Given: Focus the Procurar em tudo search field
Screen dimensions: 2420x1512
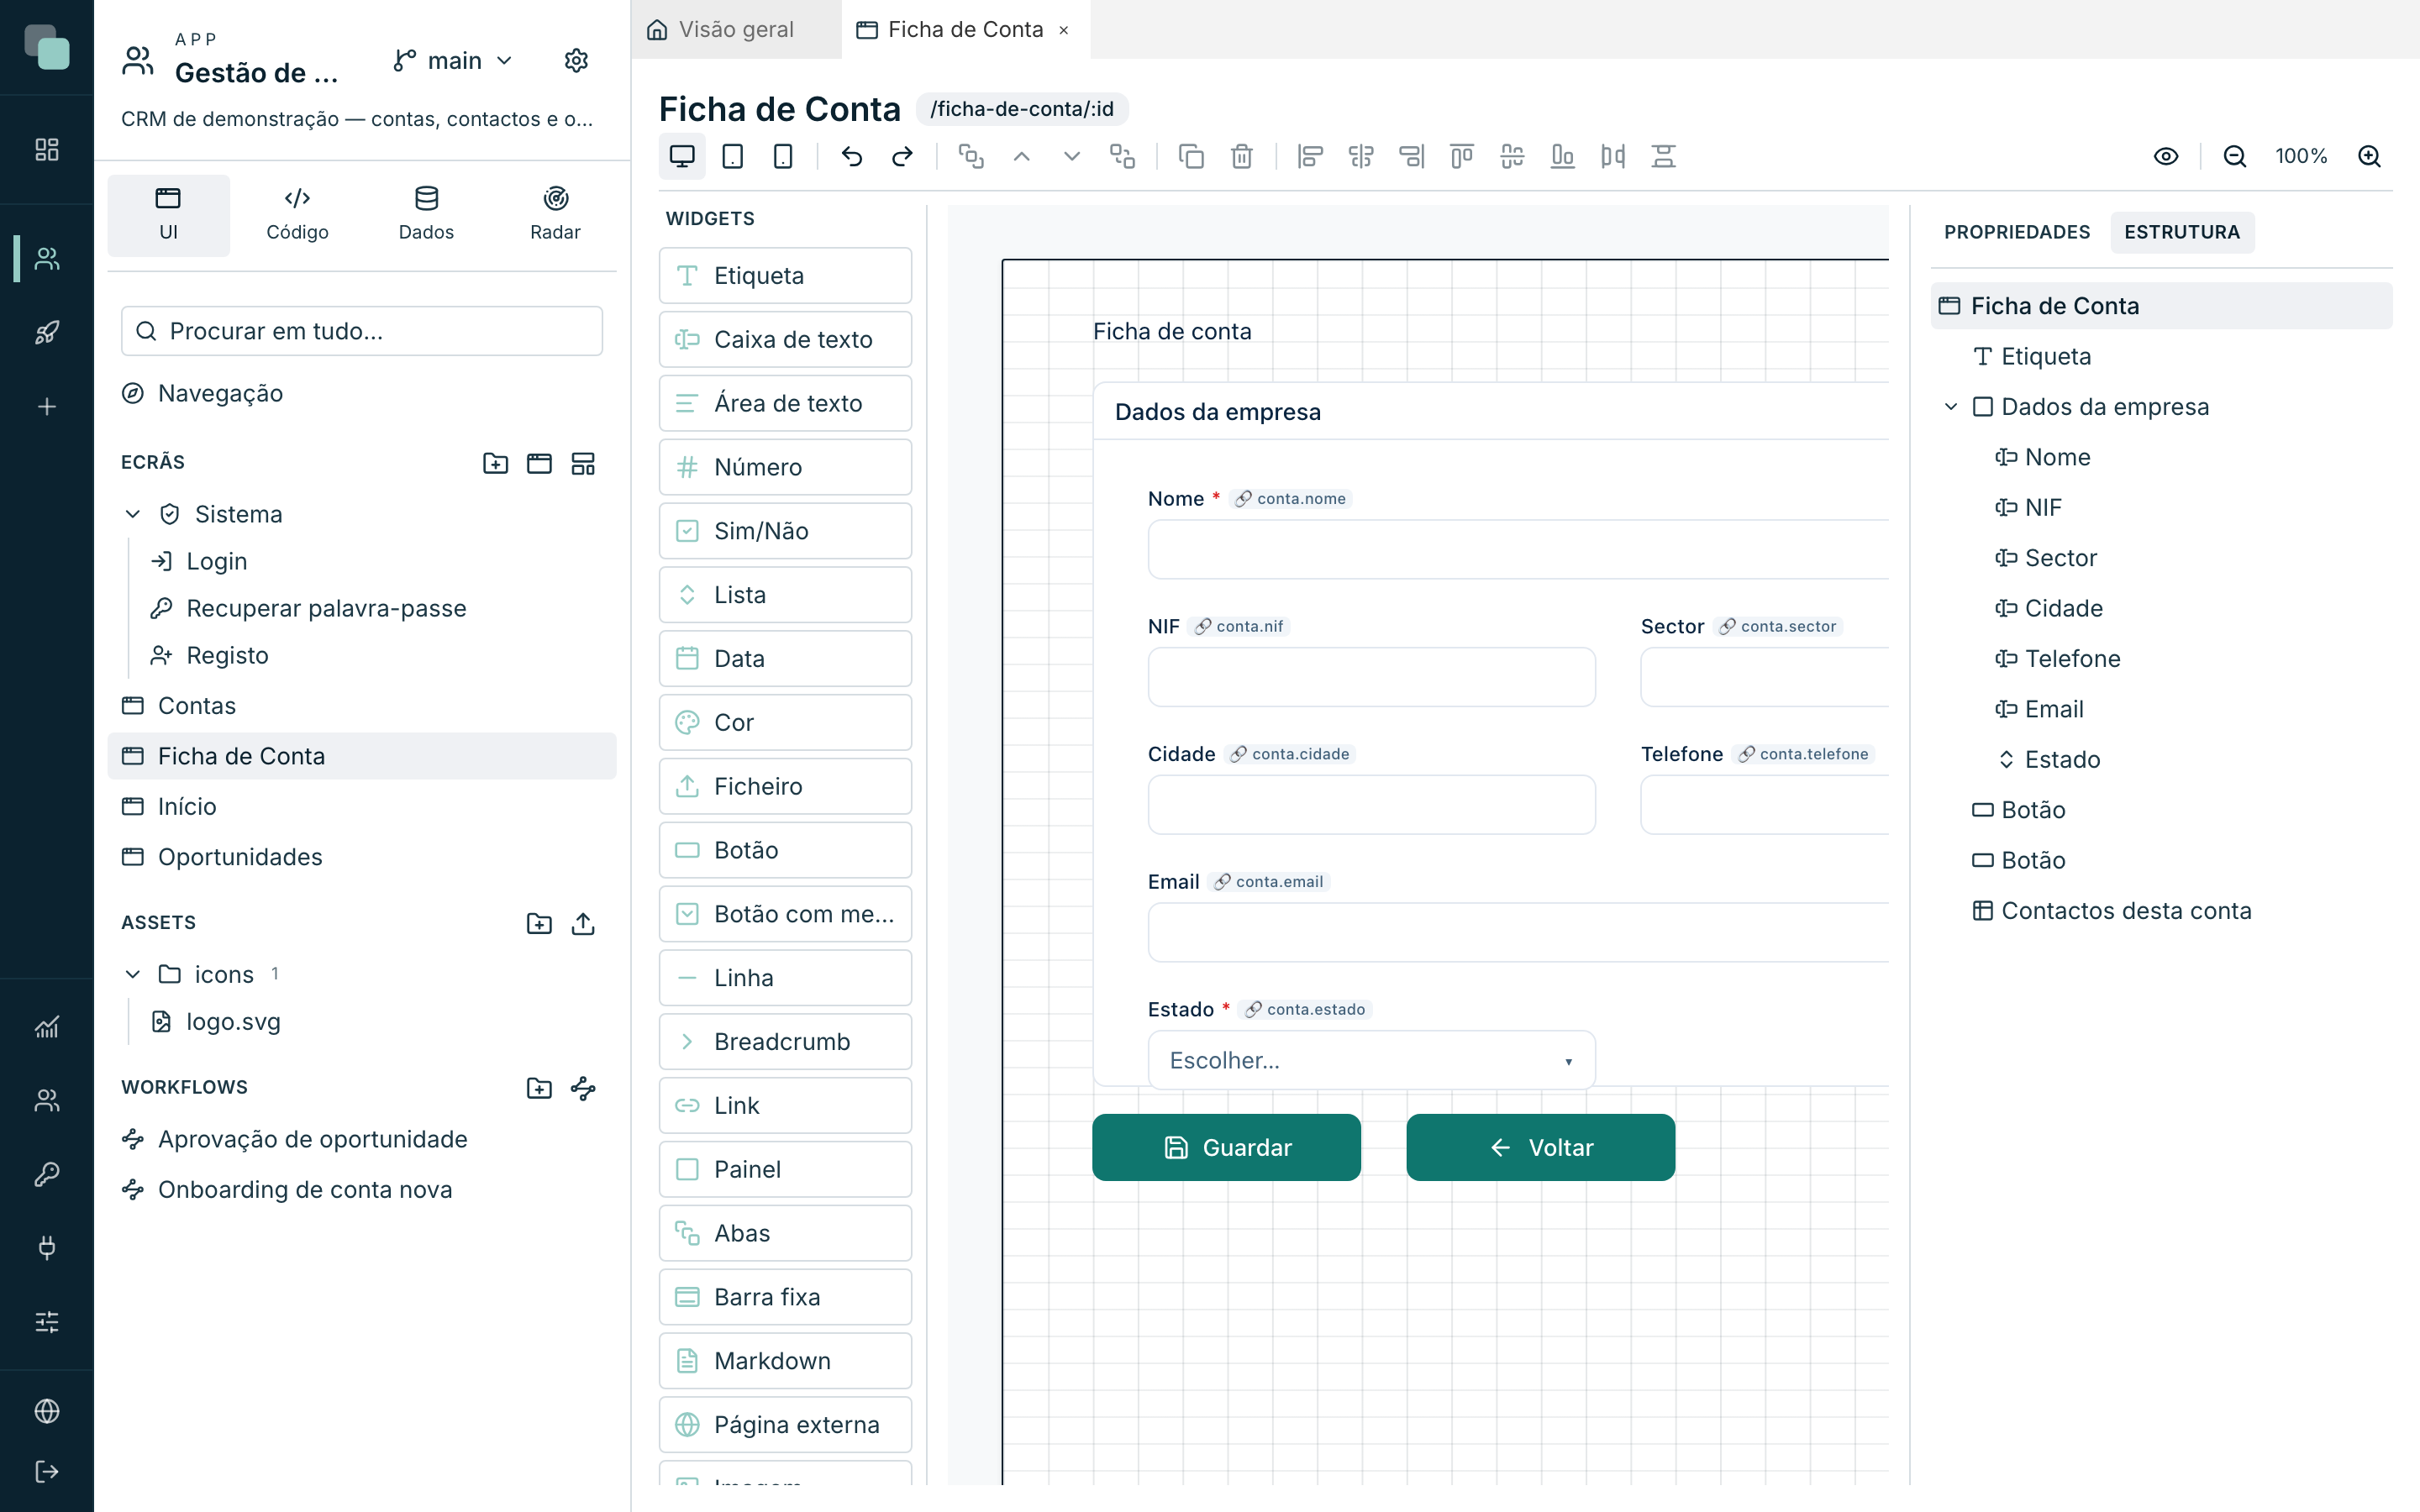Looking at the screenshot, I should [362, 331].
